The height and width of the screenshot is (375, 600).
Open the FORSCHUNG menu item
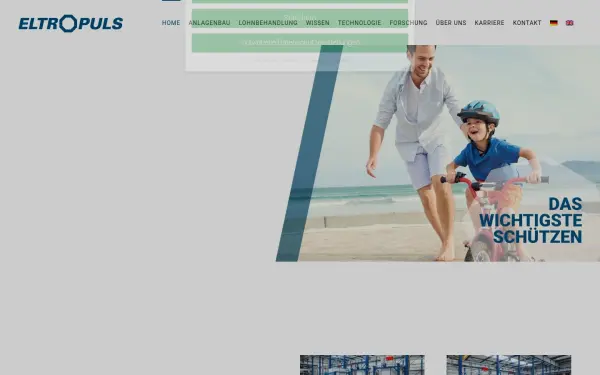pos(408,23)
